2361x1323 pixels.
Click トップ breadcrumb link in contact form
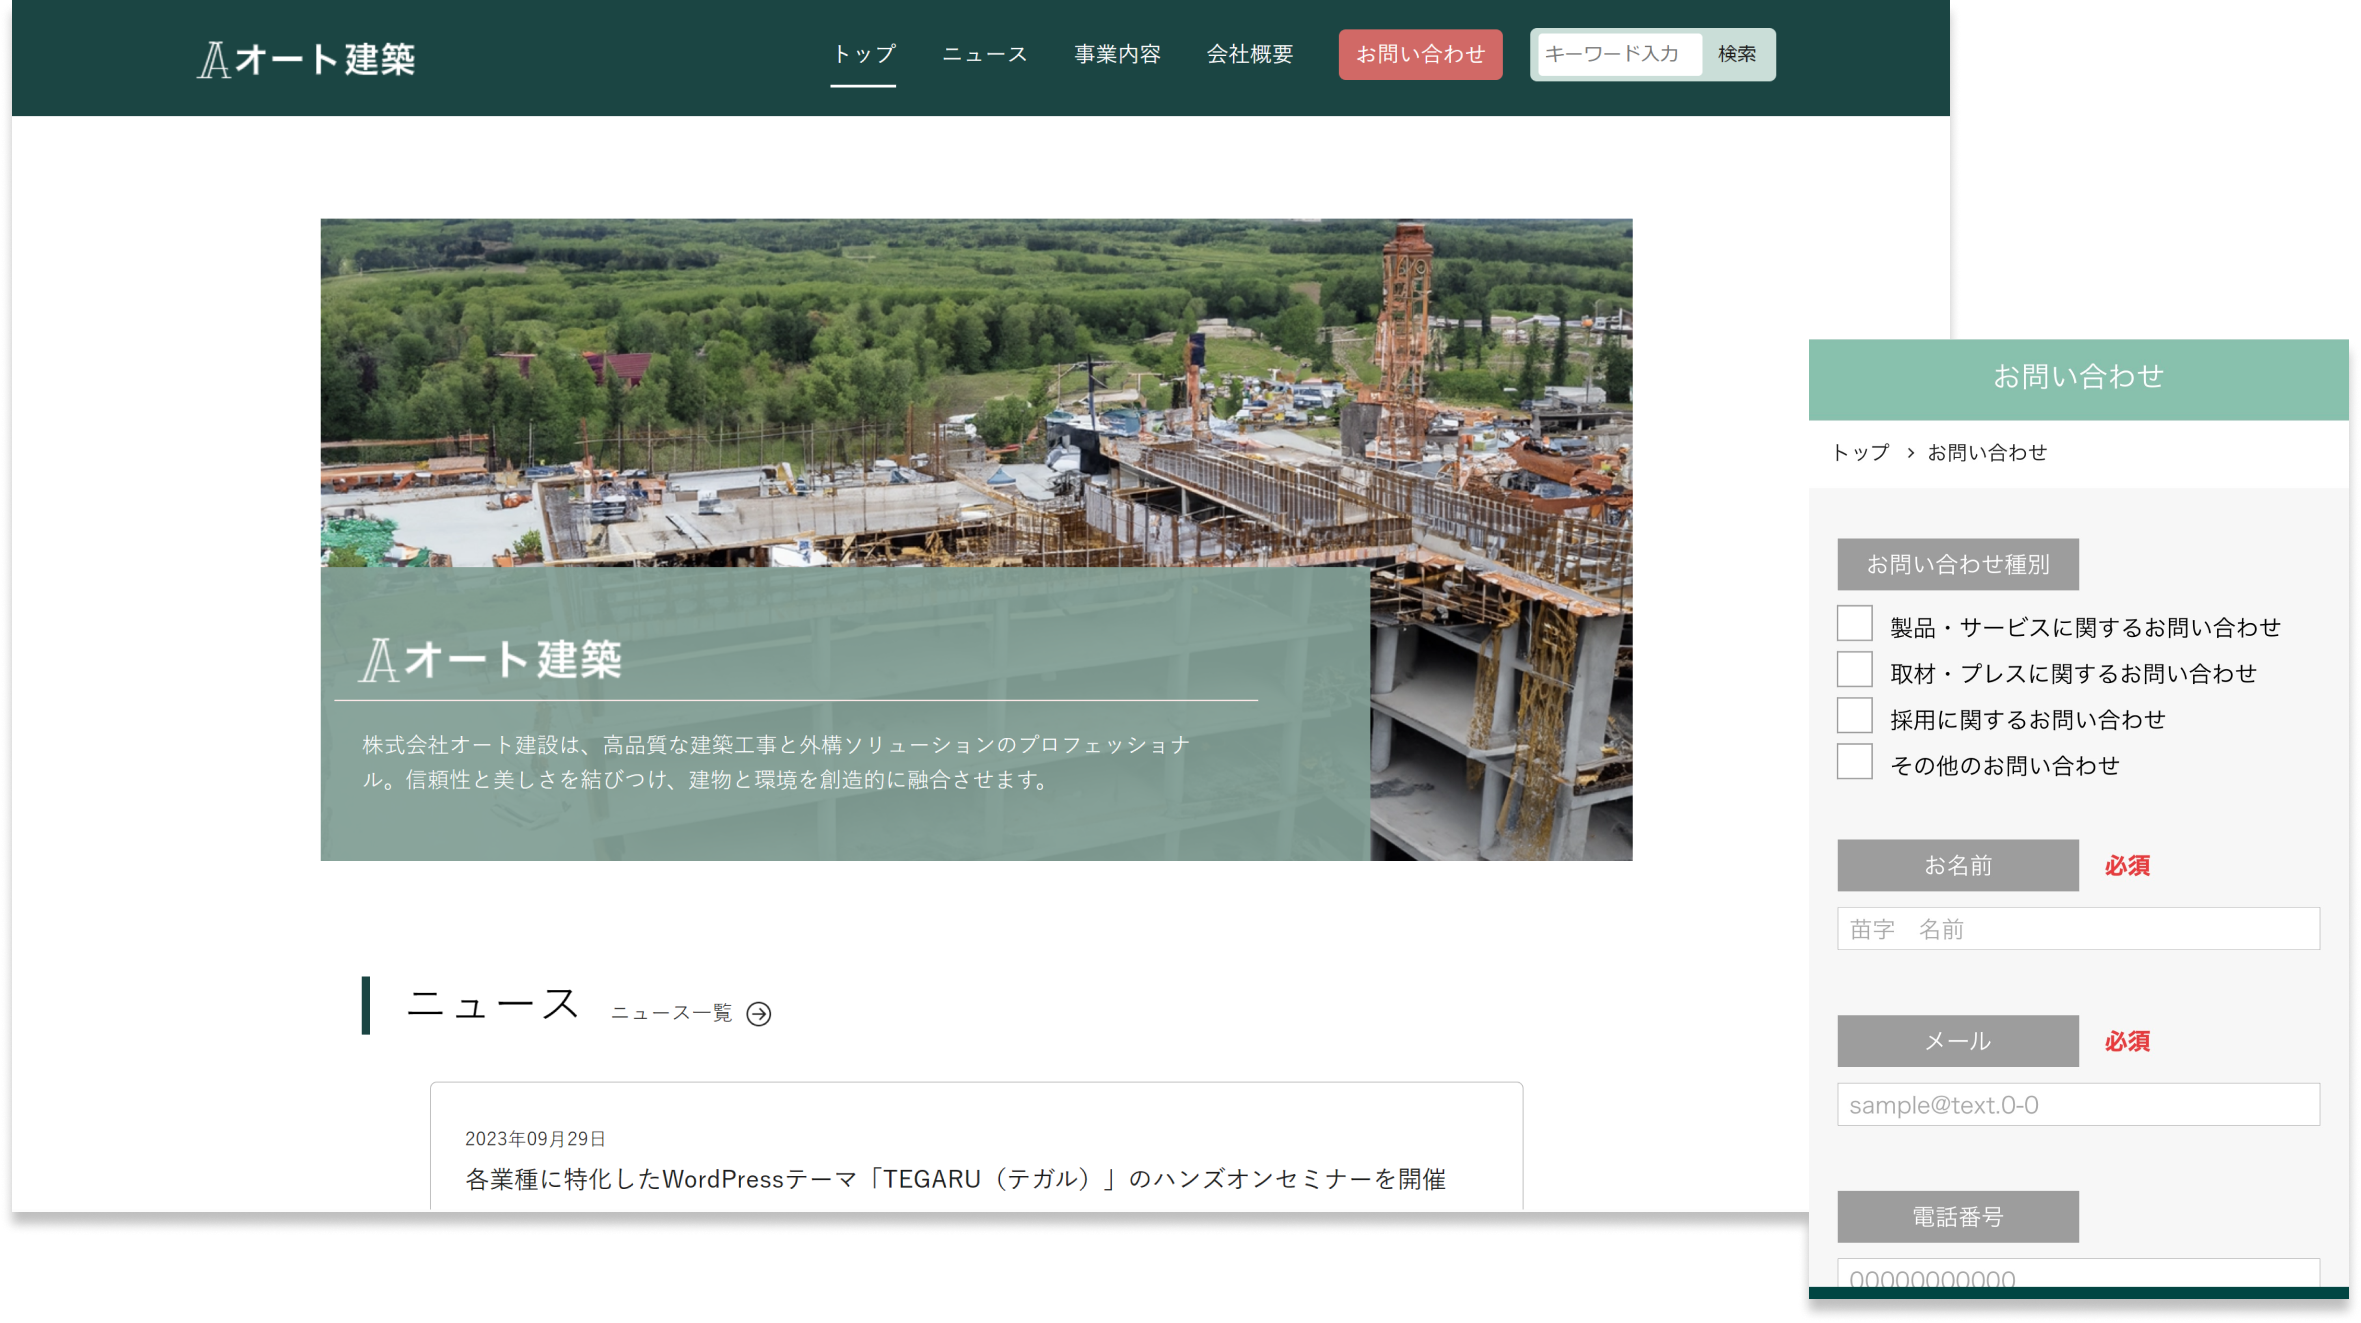click(x=1860, y=453)
